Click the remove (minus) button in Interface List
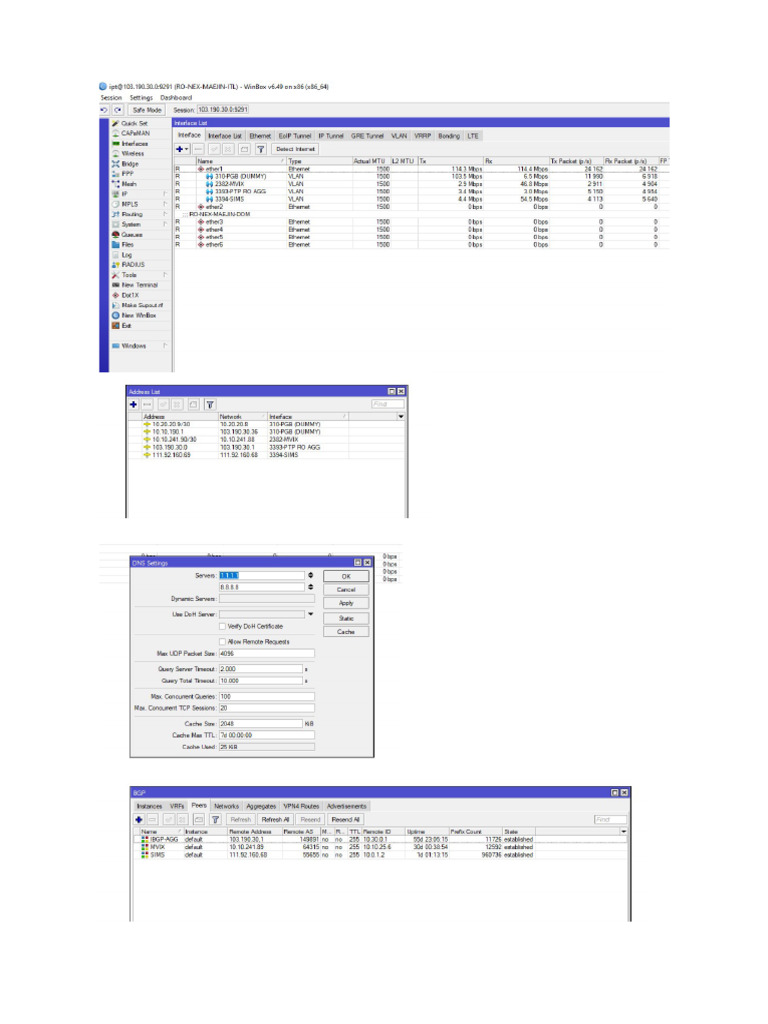Viewport: 768px width, 1024px height. tap(199, 150)
